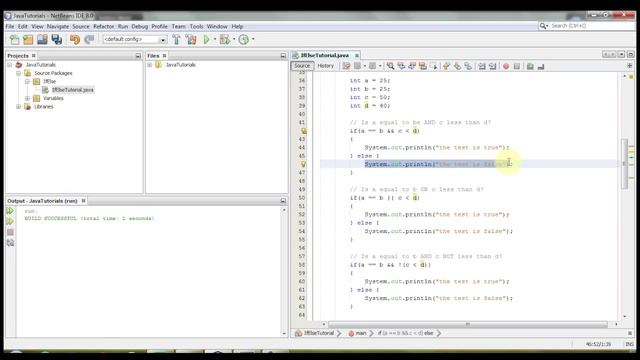Click the lightbulb hint icon on line 46
The width and height of the screenshot is (640, 360).
click(x=303, y=164)
